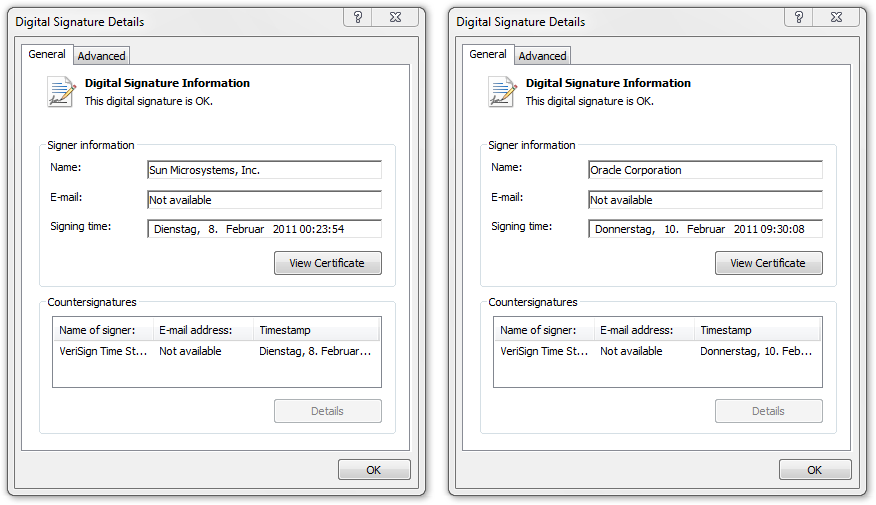Switch to Advanced tab in Sun Microsystems dialog
This screenshot has width=876, height=505.
pos(102,56)
